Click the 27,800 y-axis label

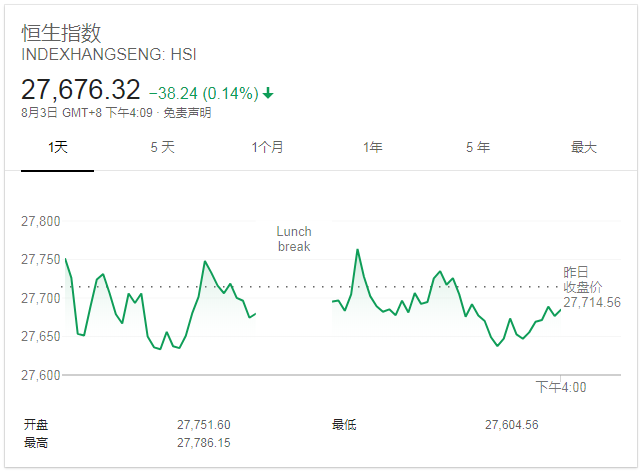pyautogui.click(x=41, y=221)
